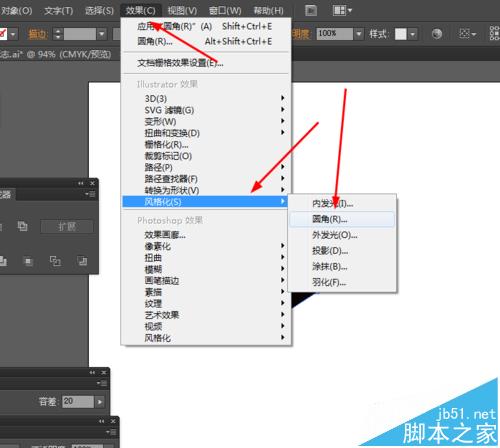Expand the 艺术效果 submenu
Viewport: 500px width, 448px height.
click(206, 315)
